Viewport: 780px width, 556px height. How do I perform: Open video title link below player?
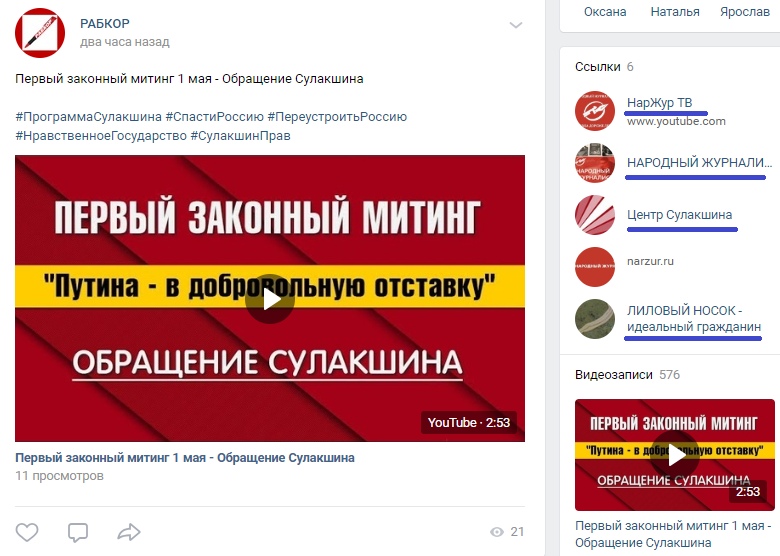(185, 458)
